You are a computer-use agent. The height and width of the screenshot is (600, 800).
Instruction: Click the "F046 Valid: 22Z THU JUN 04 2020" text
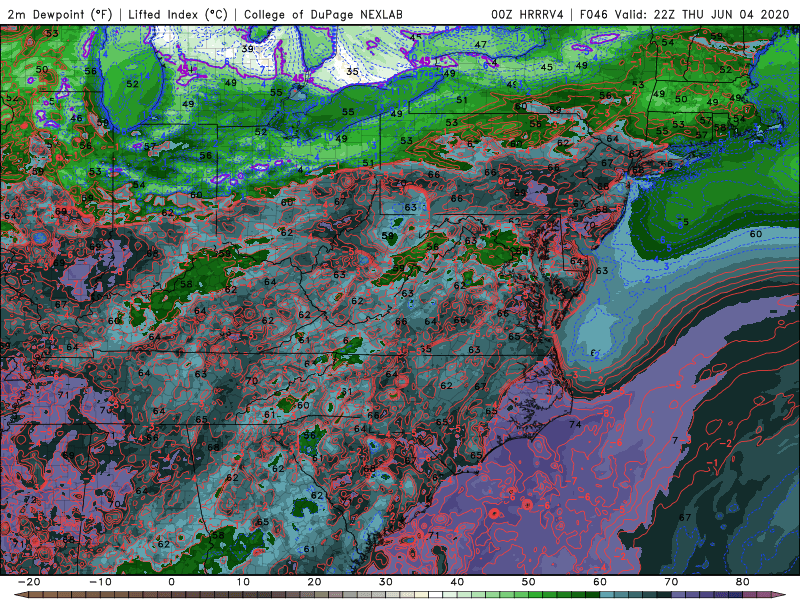click(x=684, y=14)
